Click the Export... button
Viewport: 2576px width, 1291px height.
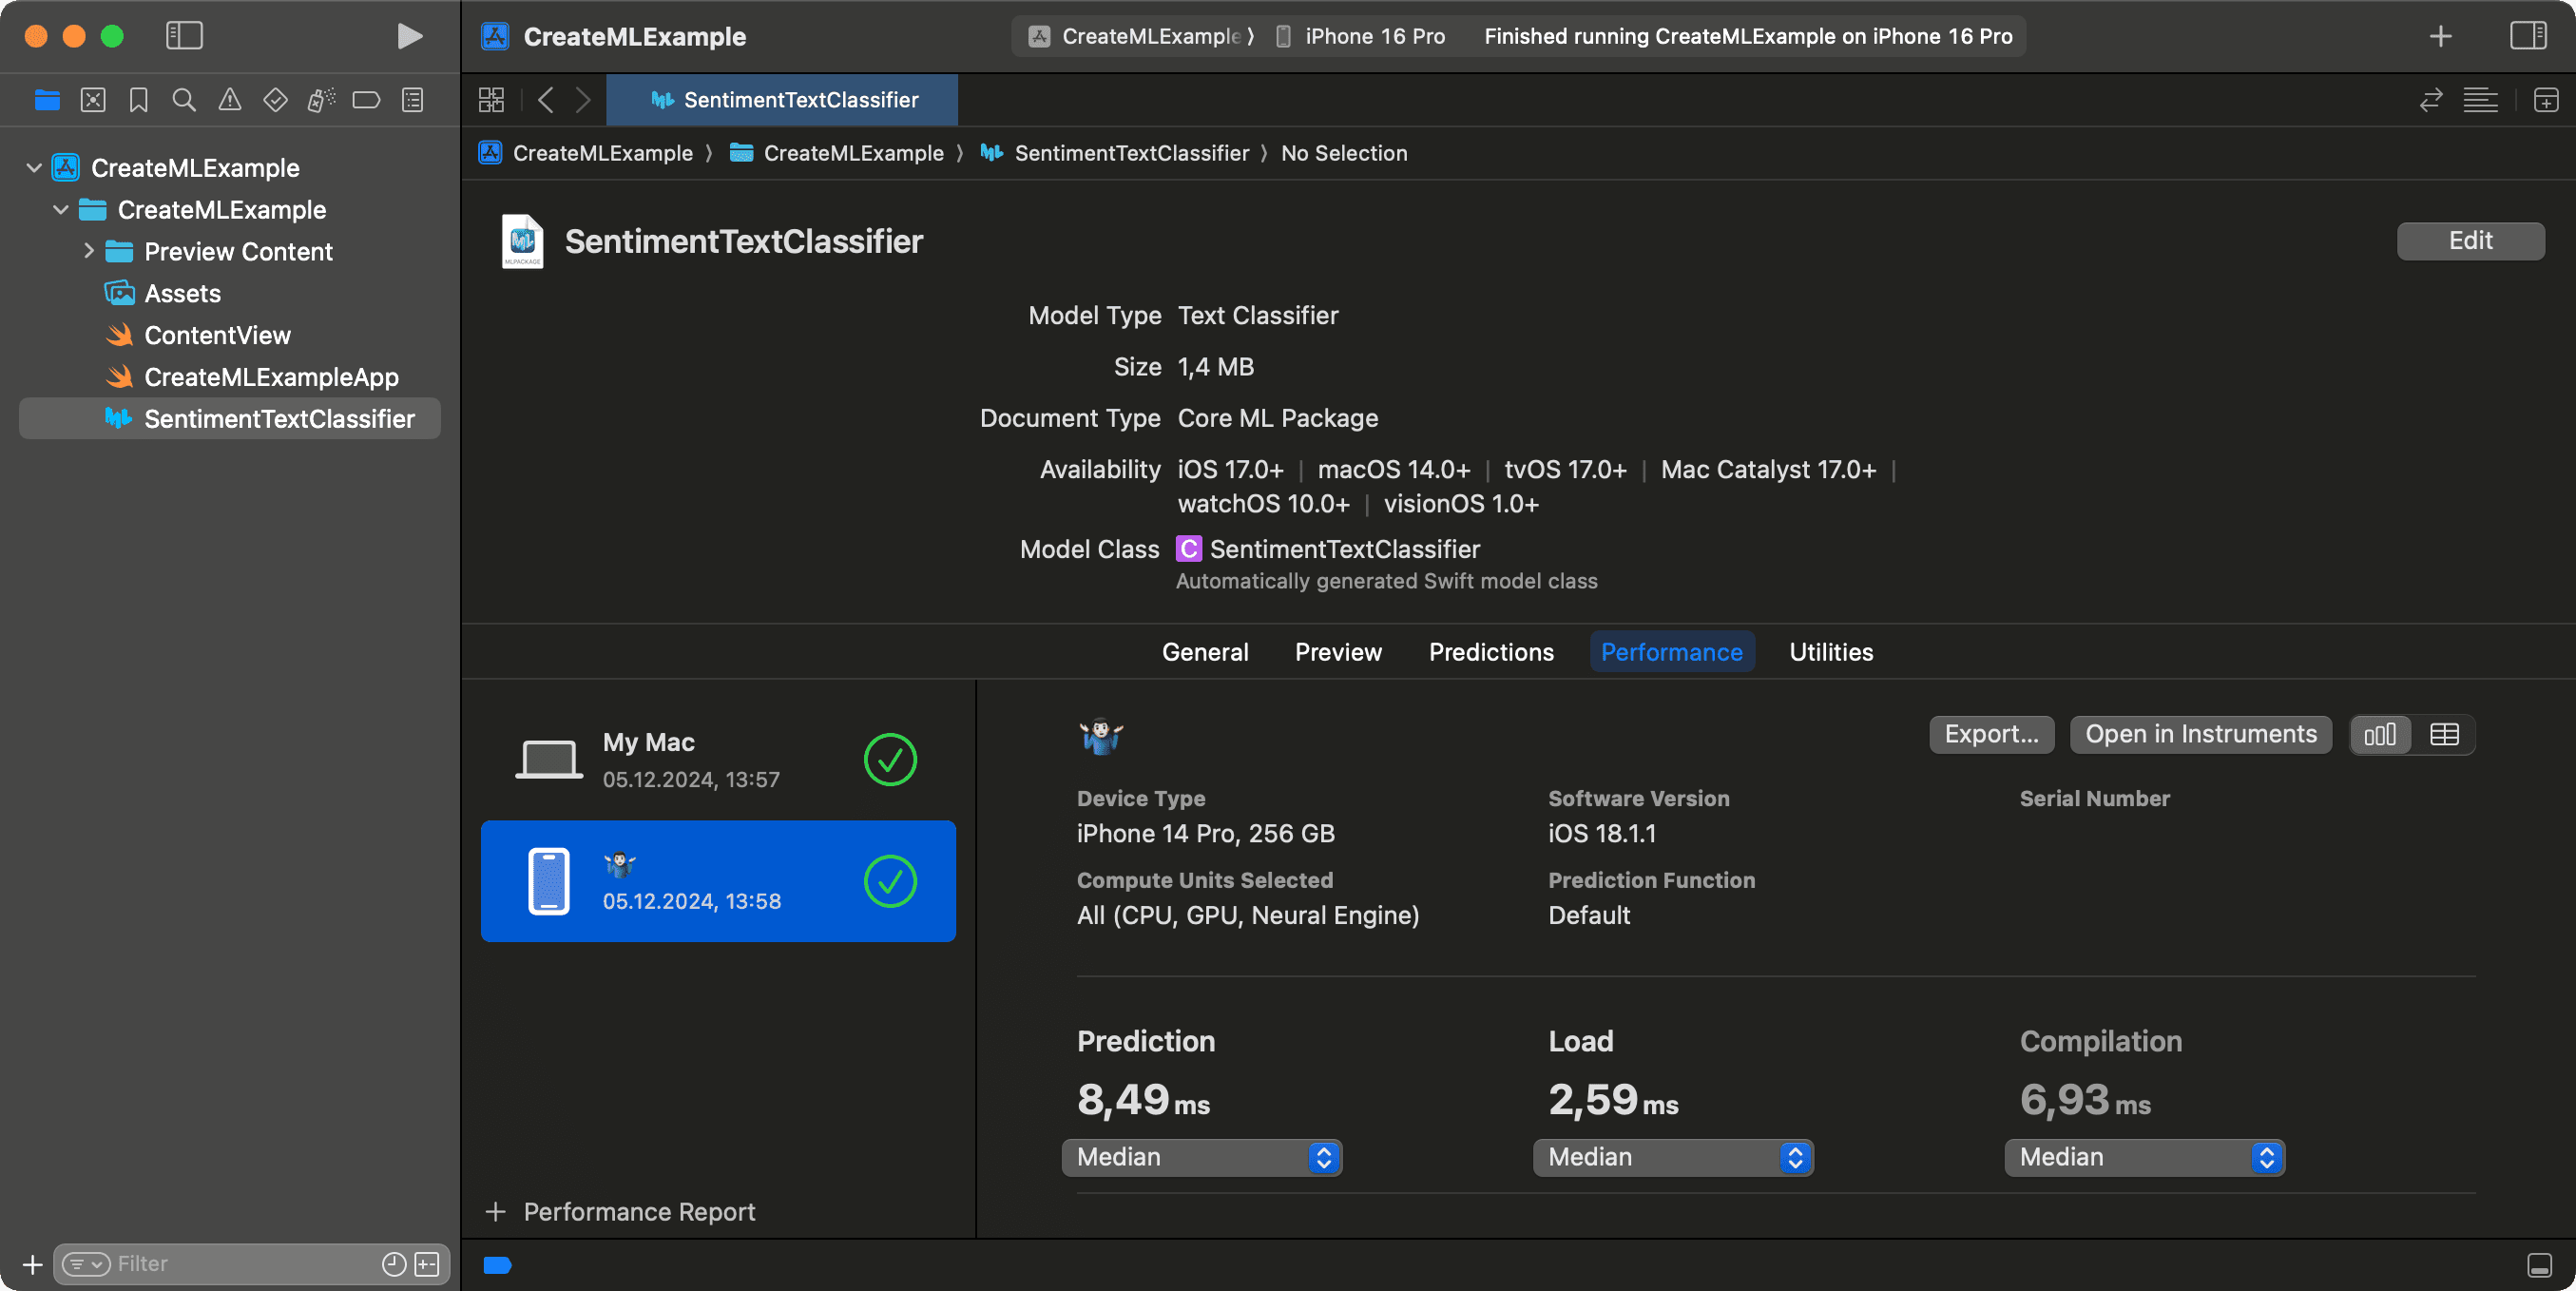click(1990, 734)
